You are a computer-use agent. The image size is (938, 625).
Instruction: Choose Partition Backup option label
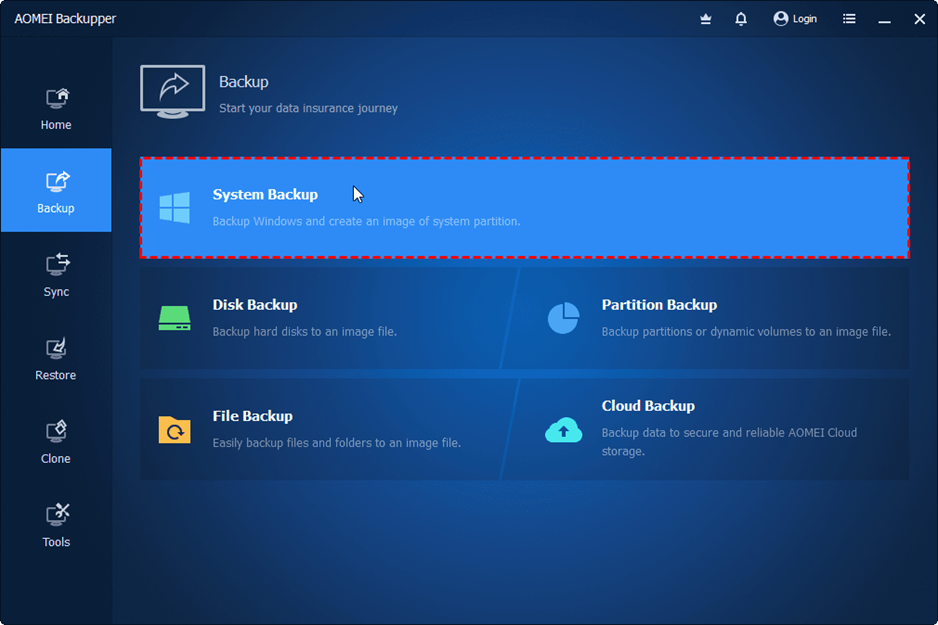click(659, 305)
